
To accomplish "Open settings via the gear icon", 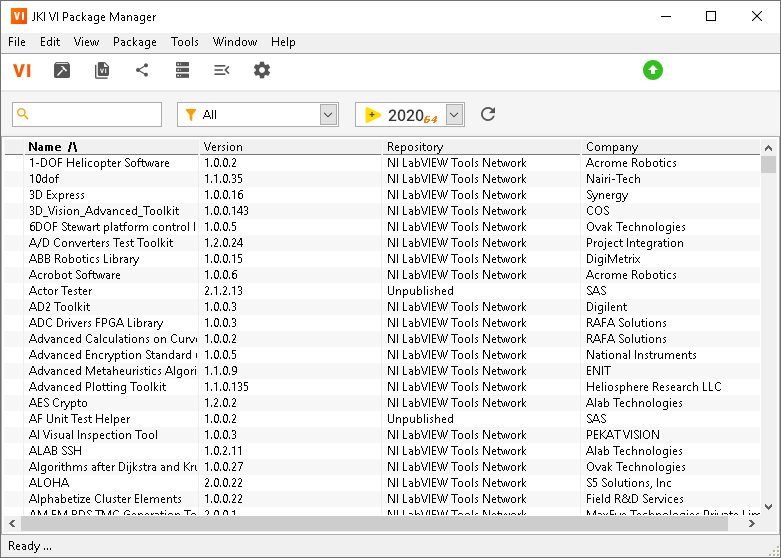I will pos(261,70).
